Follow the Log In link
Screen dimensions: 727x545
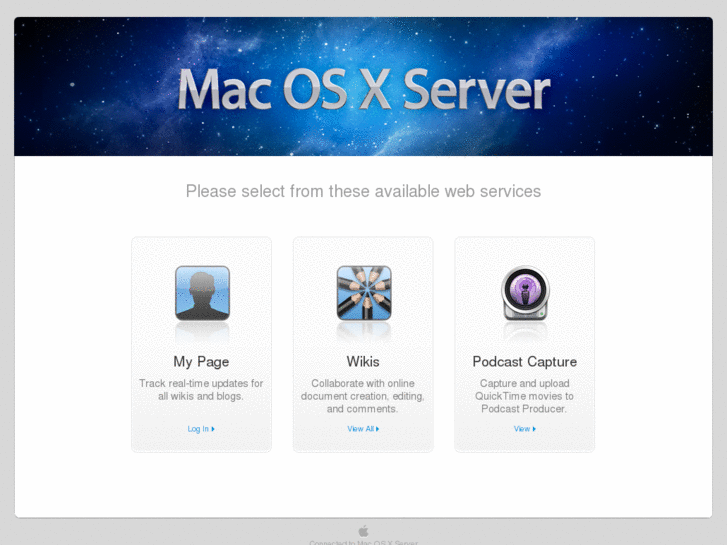click(201, 429)
